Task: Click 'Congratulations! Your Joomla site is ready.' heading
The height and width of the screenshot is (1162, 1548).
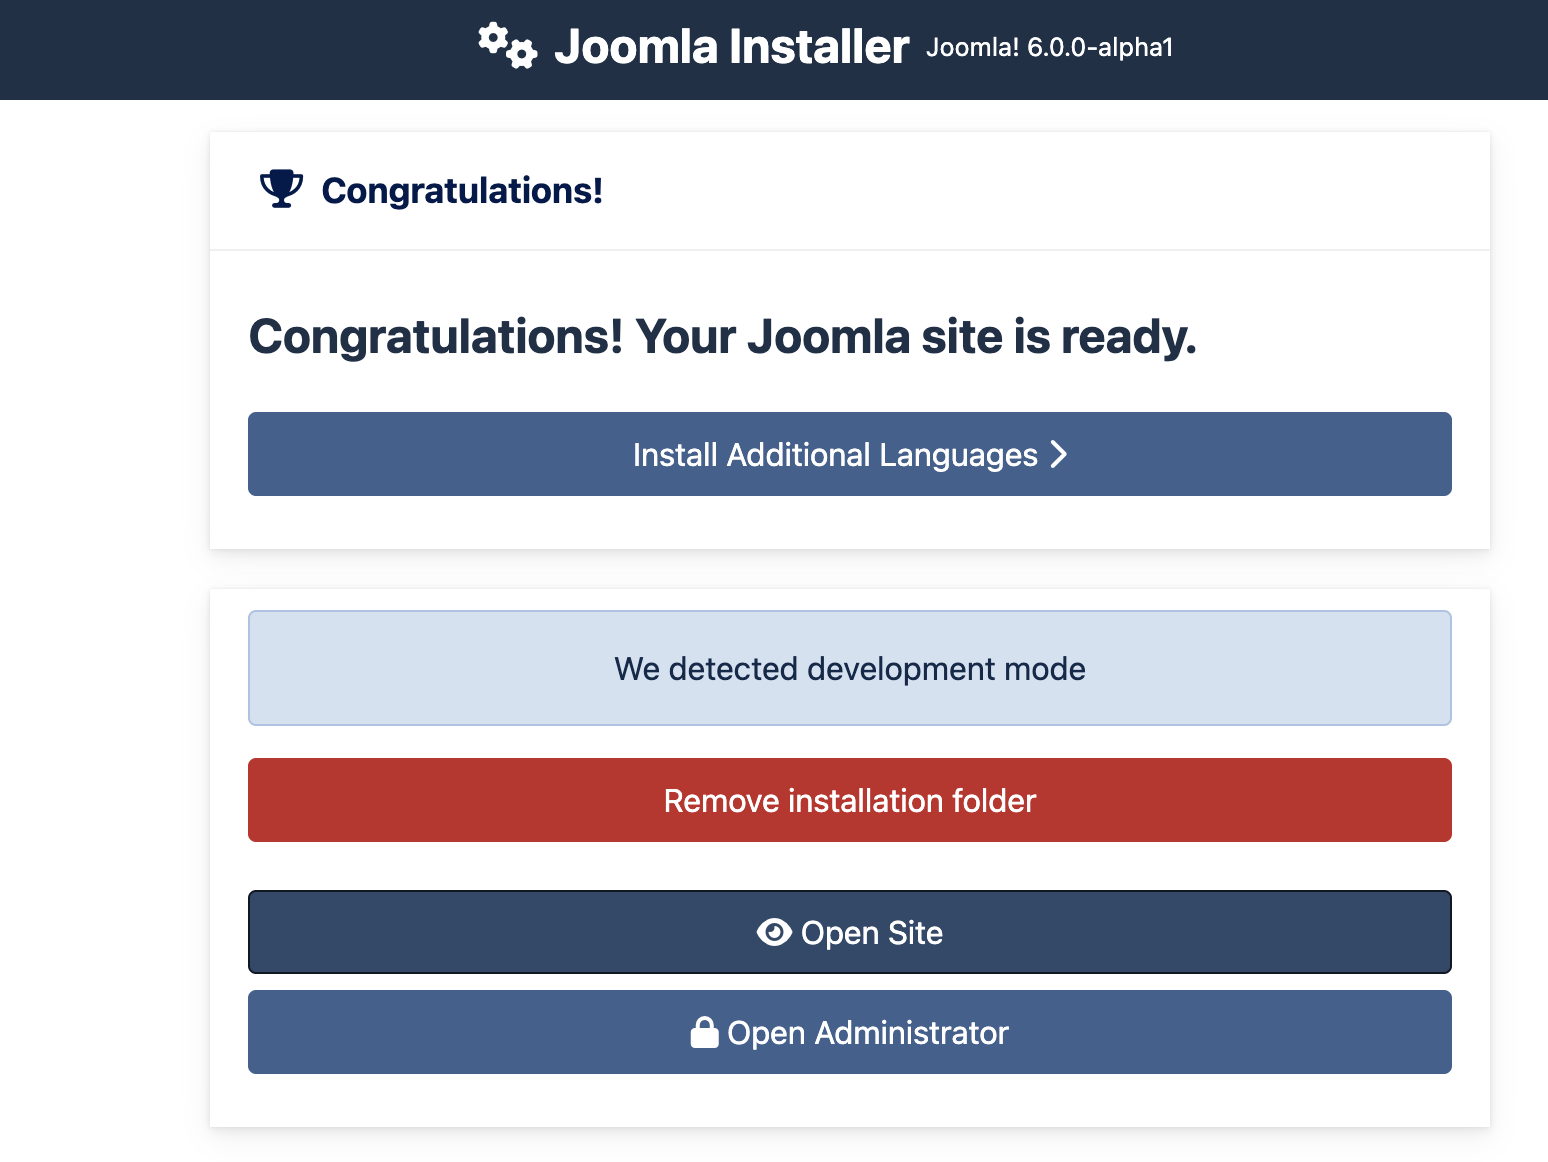Action: [722, 336]
